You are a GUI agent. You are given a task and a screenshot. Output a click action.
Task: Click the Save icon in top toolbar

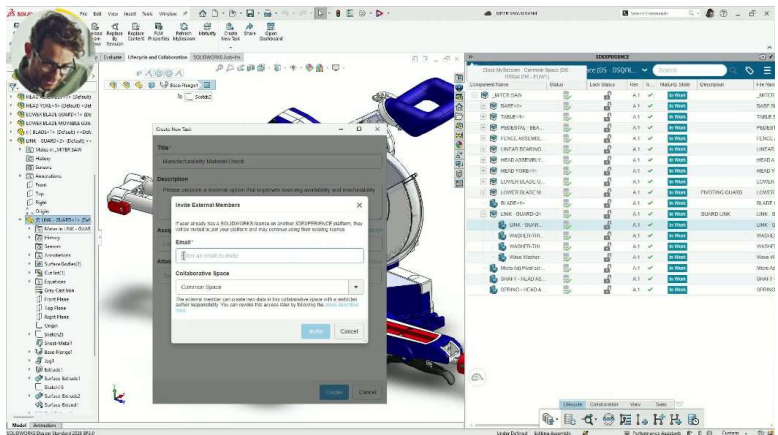[250, 13]
